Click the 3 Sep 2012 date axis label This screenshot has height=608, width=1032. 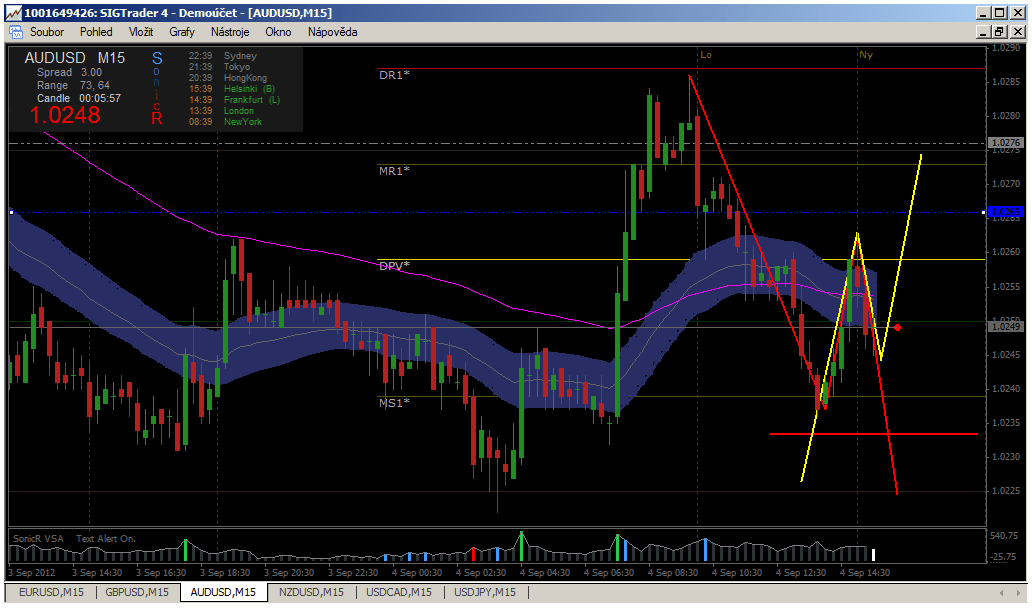click(x=32, y=572)
